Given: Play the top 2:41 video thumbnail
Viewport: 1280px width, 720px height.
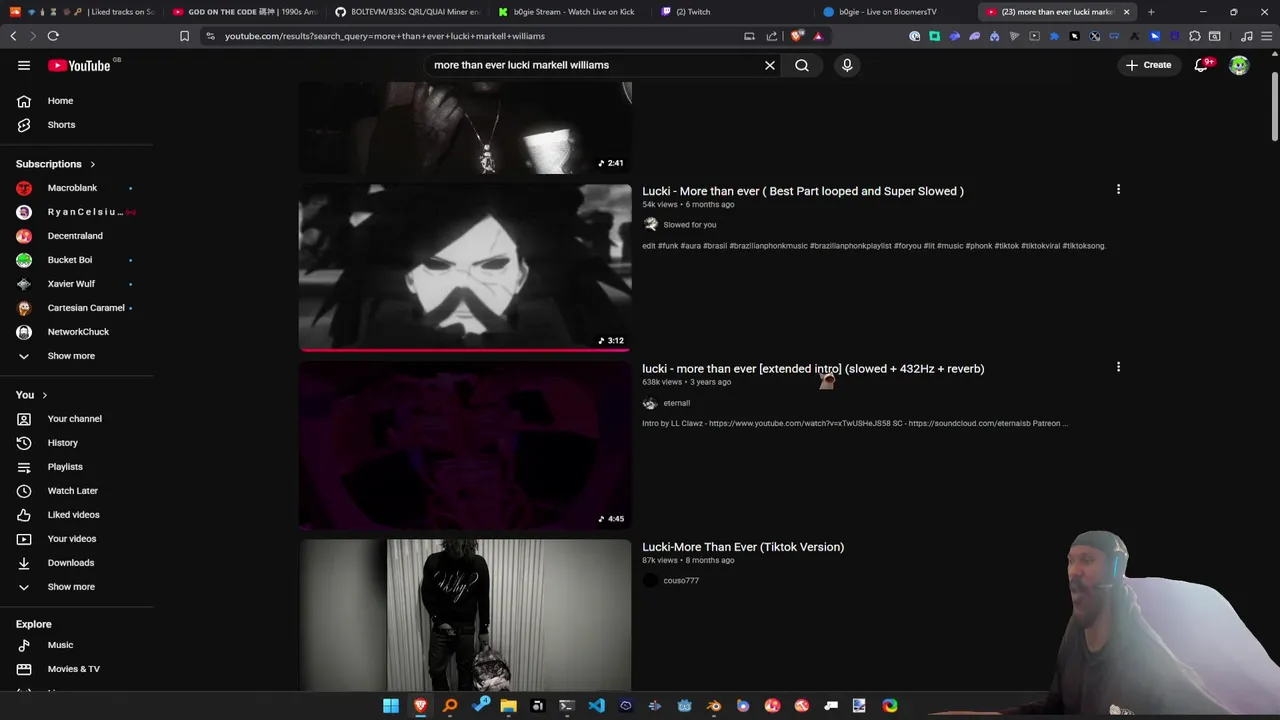Looking at the screenshot, I should [465, 128].
